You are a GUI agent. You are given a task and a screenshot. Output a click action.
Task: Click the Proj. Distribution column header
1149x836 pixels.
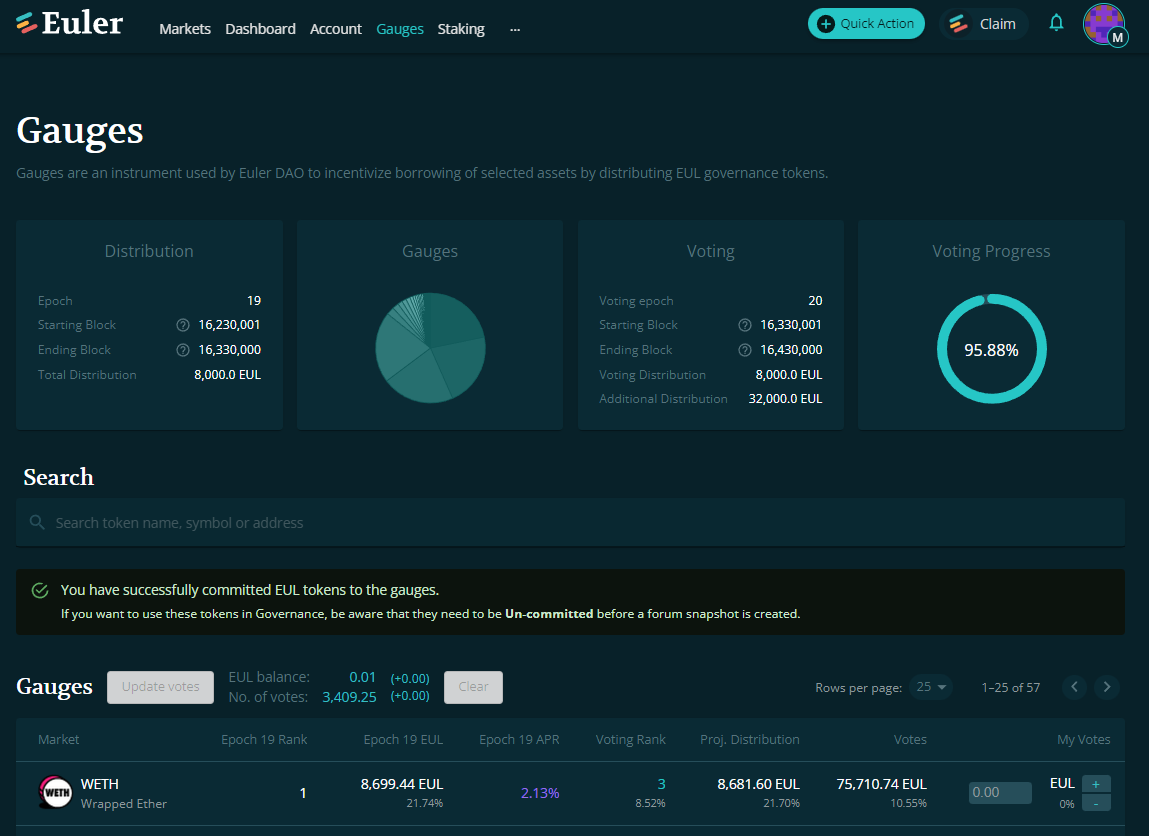750,739
